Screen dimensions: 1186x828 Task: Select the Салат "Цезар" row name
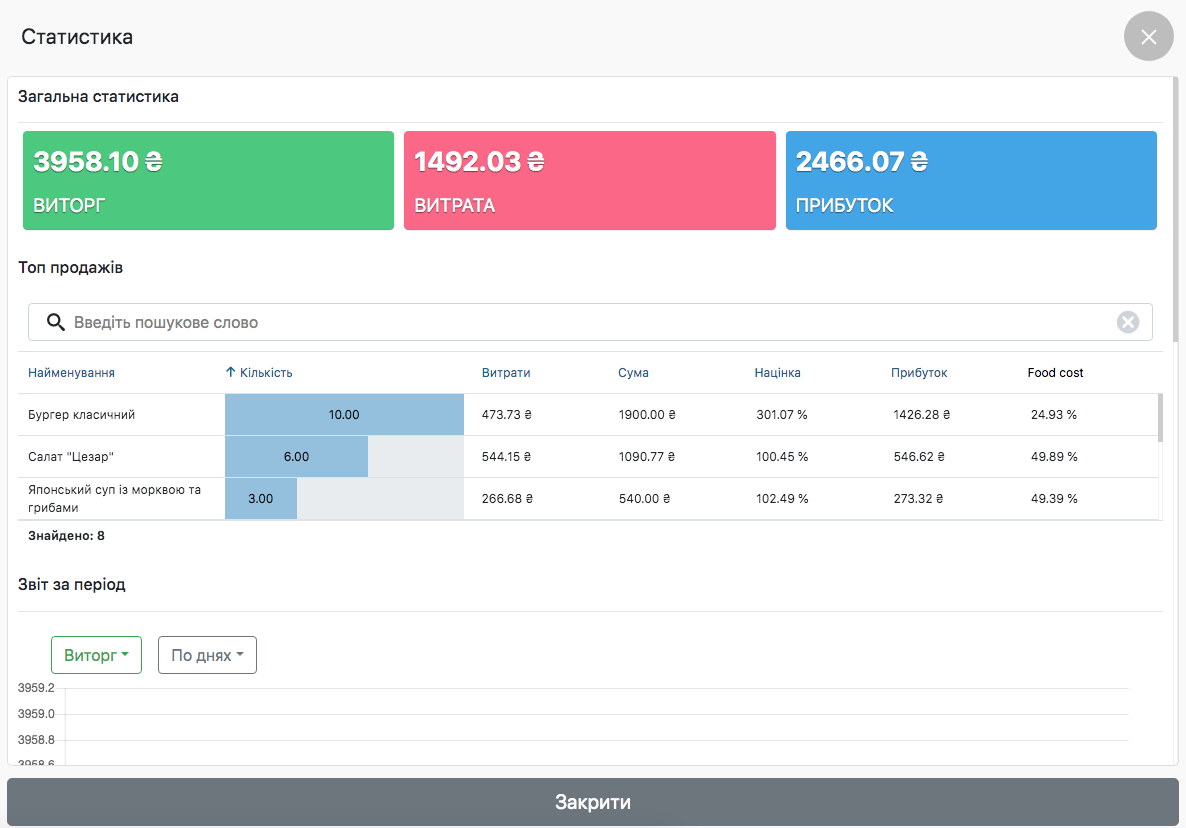pos(71,457)
